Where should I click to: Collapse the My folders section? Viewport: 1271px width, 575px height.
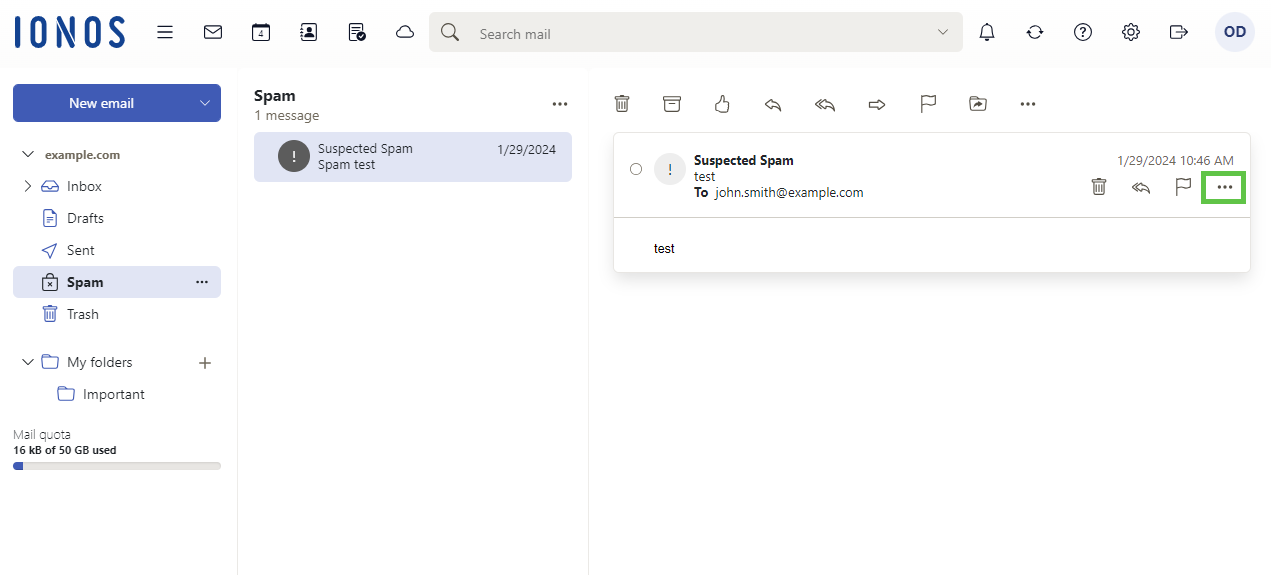[x=27, y=362]
